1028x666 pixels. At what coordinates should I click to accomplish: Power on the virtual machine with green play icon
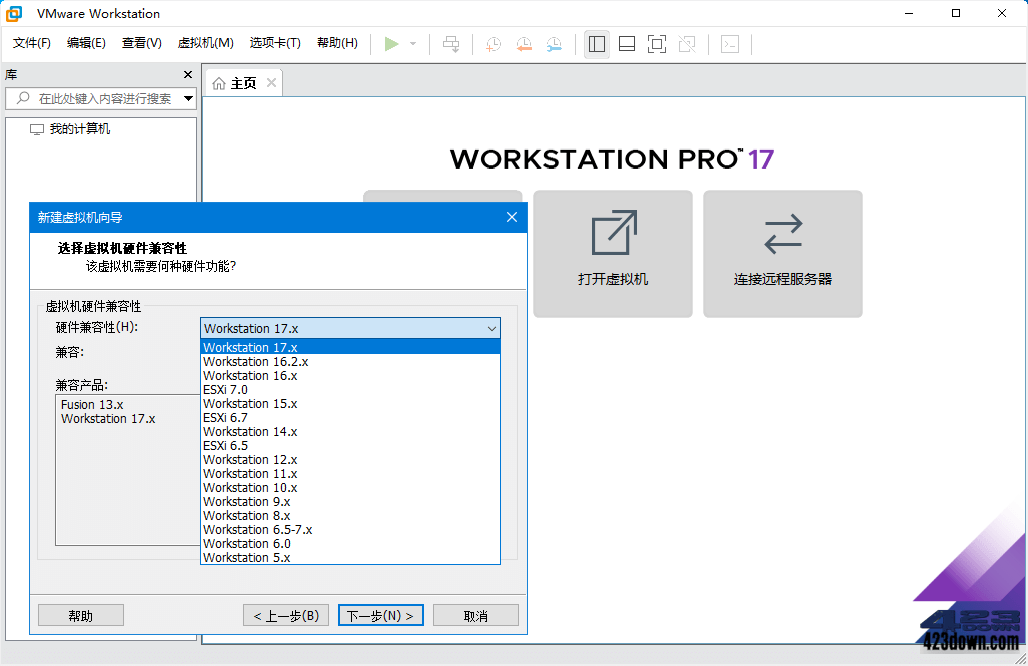(393, 43)
